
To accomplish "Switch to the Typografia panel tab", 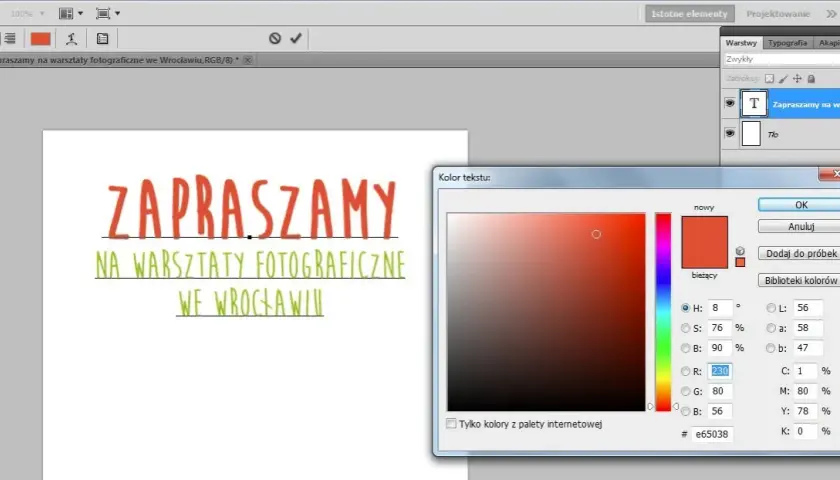I will (787, 43).
